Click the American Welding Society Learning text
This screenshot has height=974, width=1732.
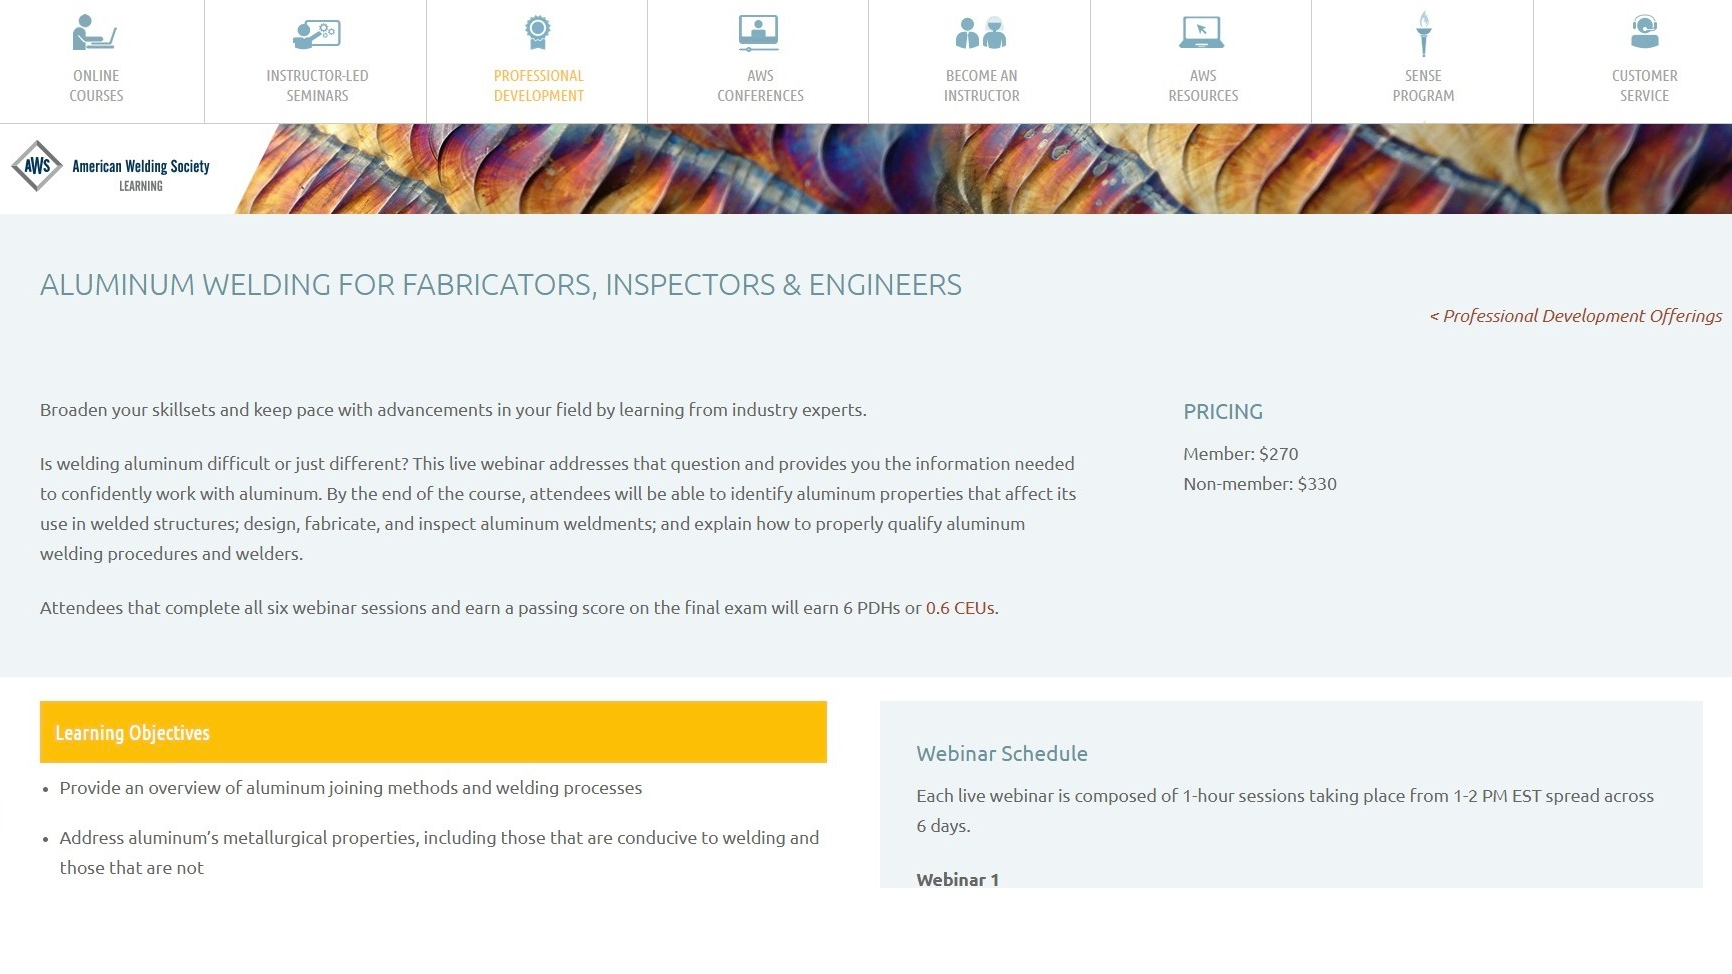[141, 173]
